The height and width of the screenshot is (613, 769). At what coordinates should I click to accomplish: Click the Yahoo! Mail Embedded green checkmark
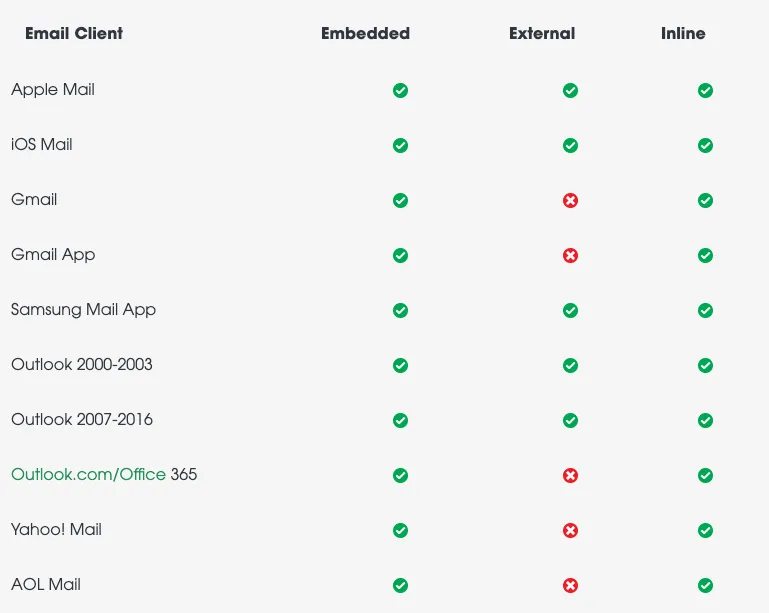pos(400,531)
